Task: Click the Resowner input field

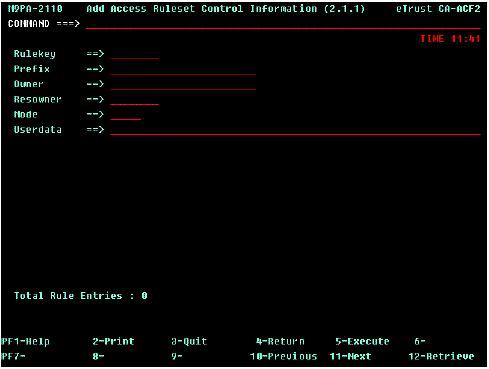Action: point(135,100)
